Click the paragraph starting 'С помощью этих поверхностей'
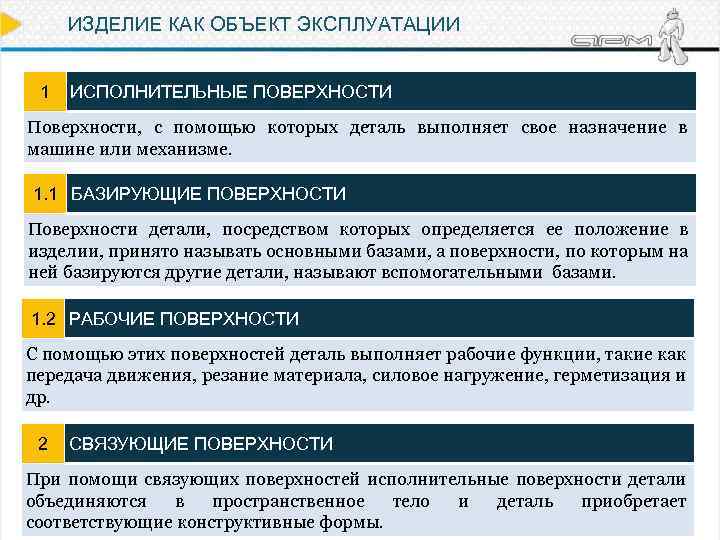The image size is (720, 540). pos(357,375)
